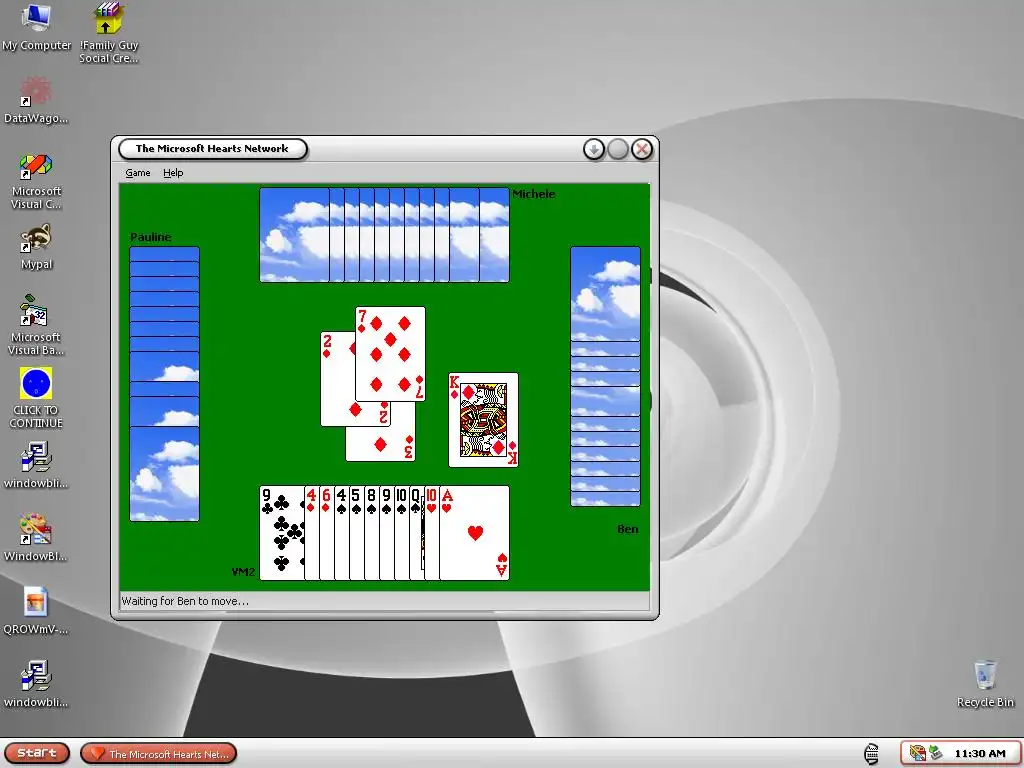Select windowbli... icon below QROWmV-...

tap(36, 684)
